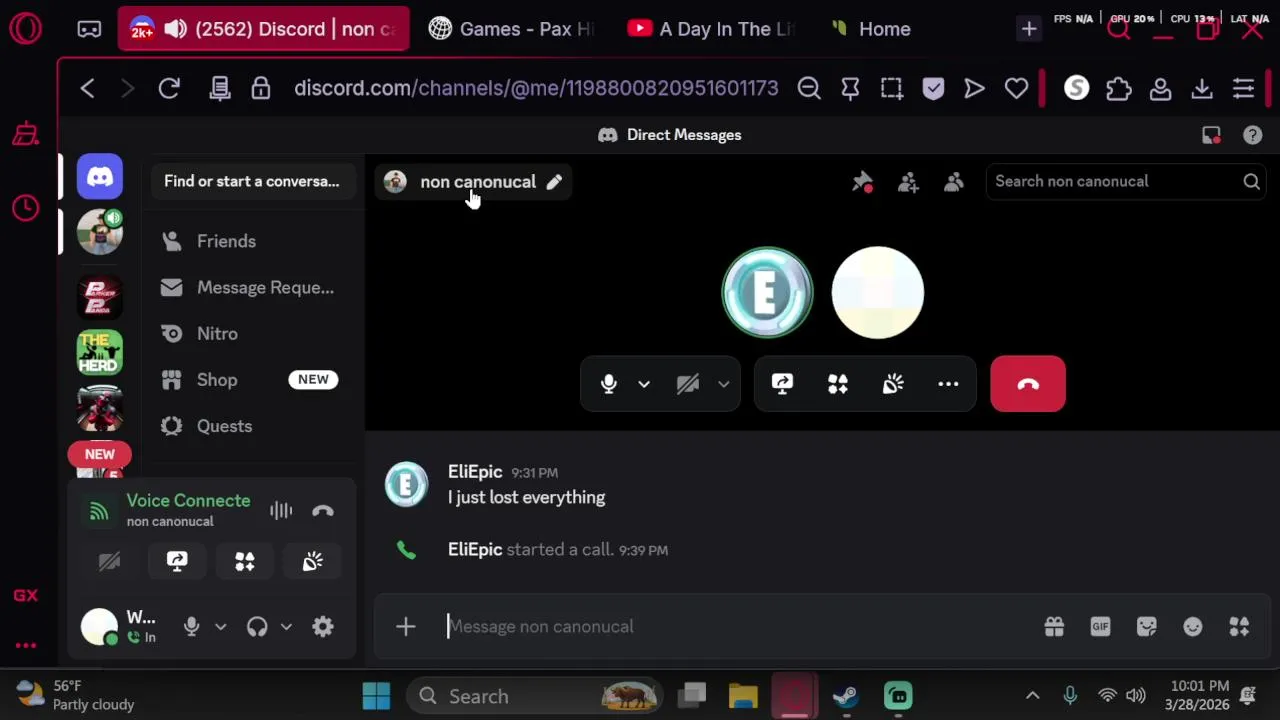Open a new browser tab

click(x=1029, y=29)
